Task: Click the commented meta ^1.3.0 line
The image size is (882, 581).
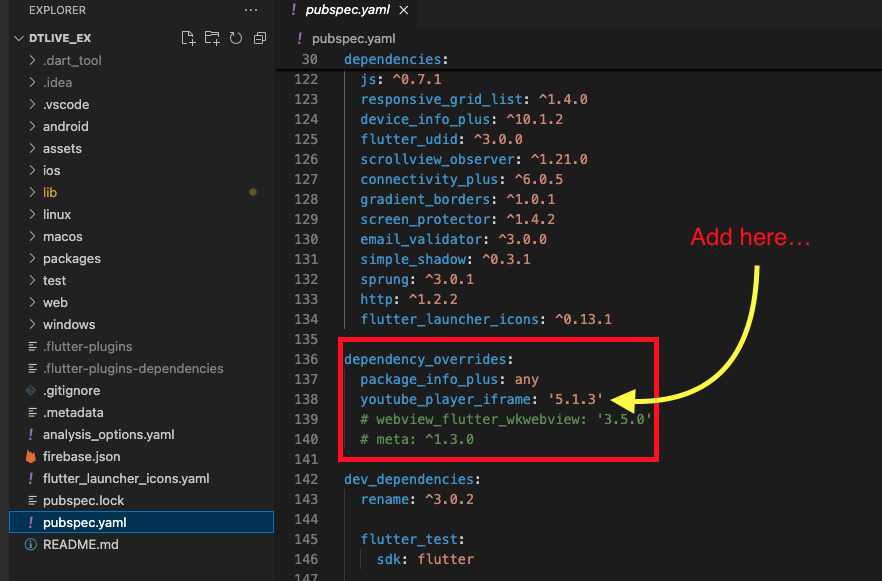Action: [x=417, y=439]
